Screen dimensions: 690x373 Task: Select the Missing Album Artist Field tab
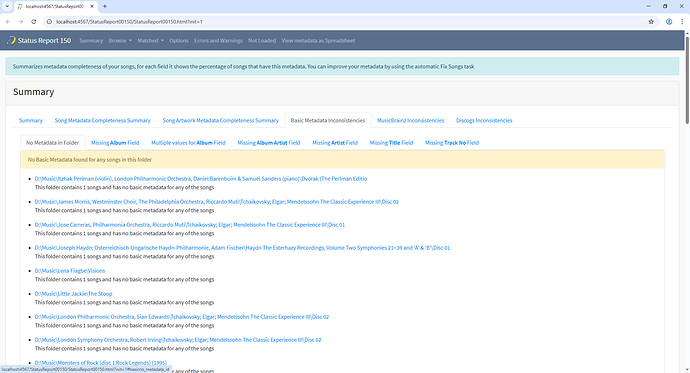pyautogui.click(x=269, y=143)
